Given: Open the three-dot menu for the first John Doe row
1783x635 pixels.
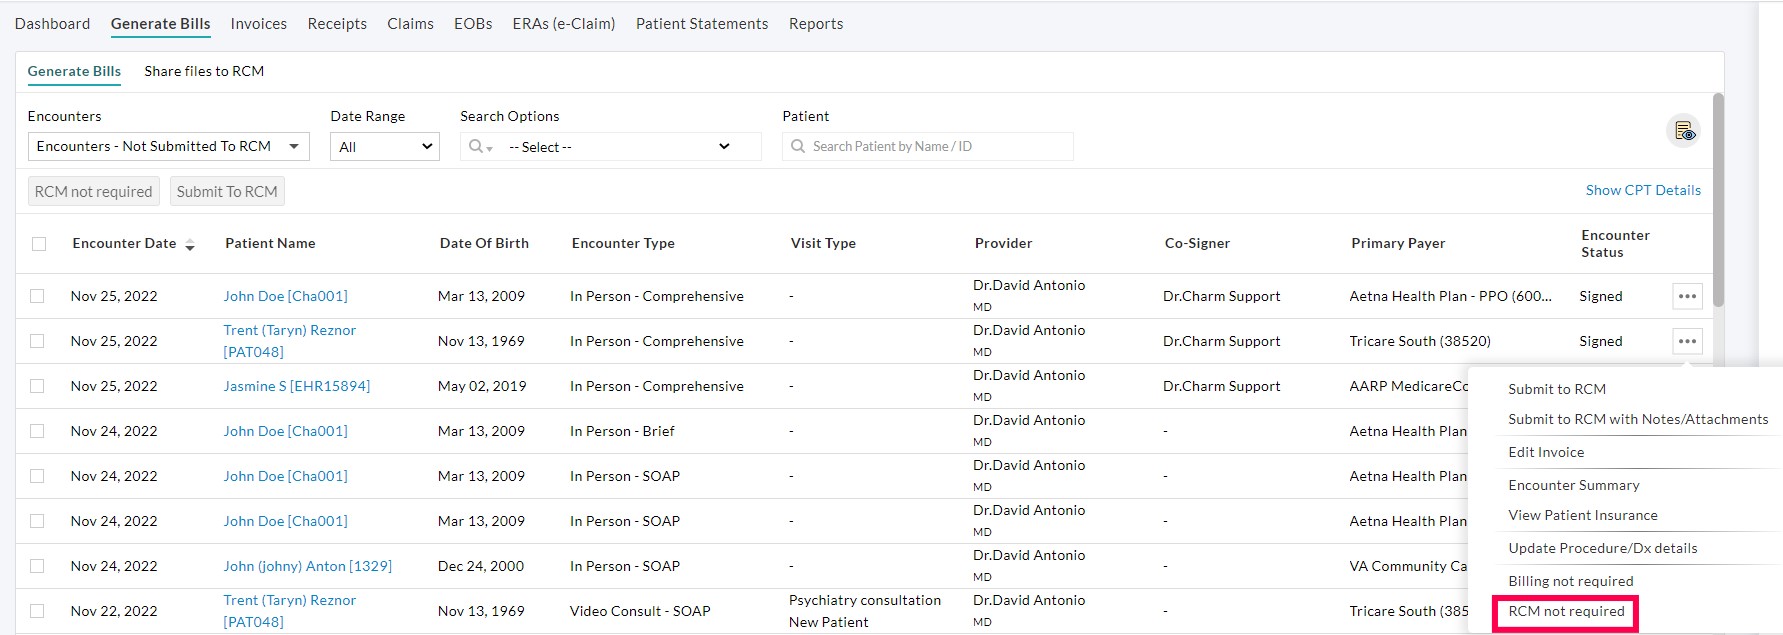Looking at the screenshot, I should click(1687, 296).
